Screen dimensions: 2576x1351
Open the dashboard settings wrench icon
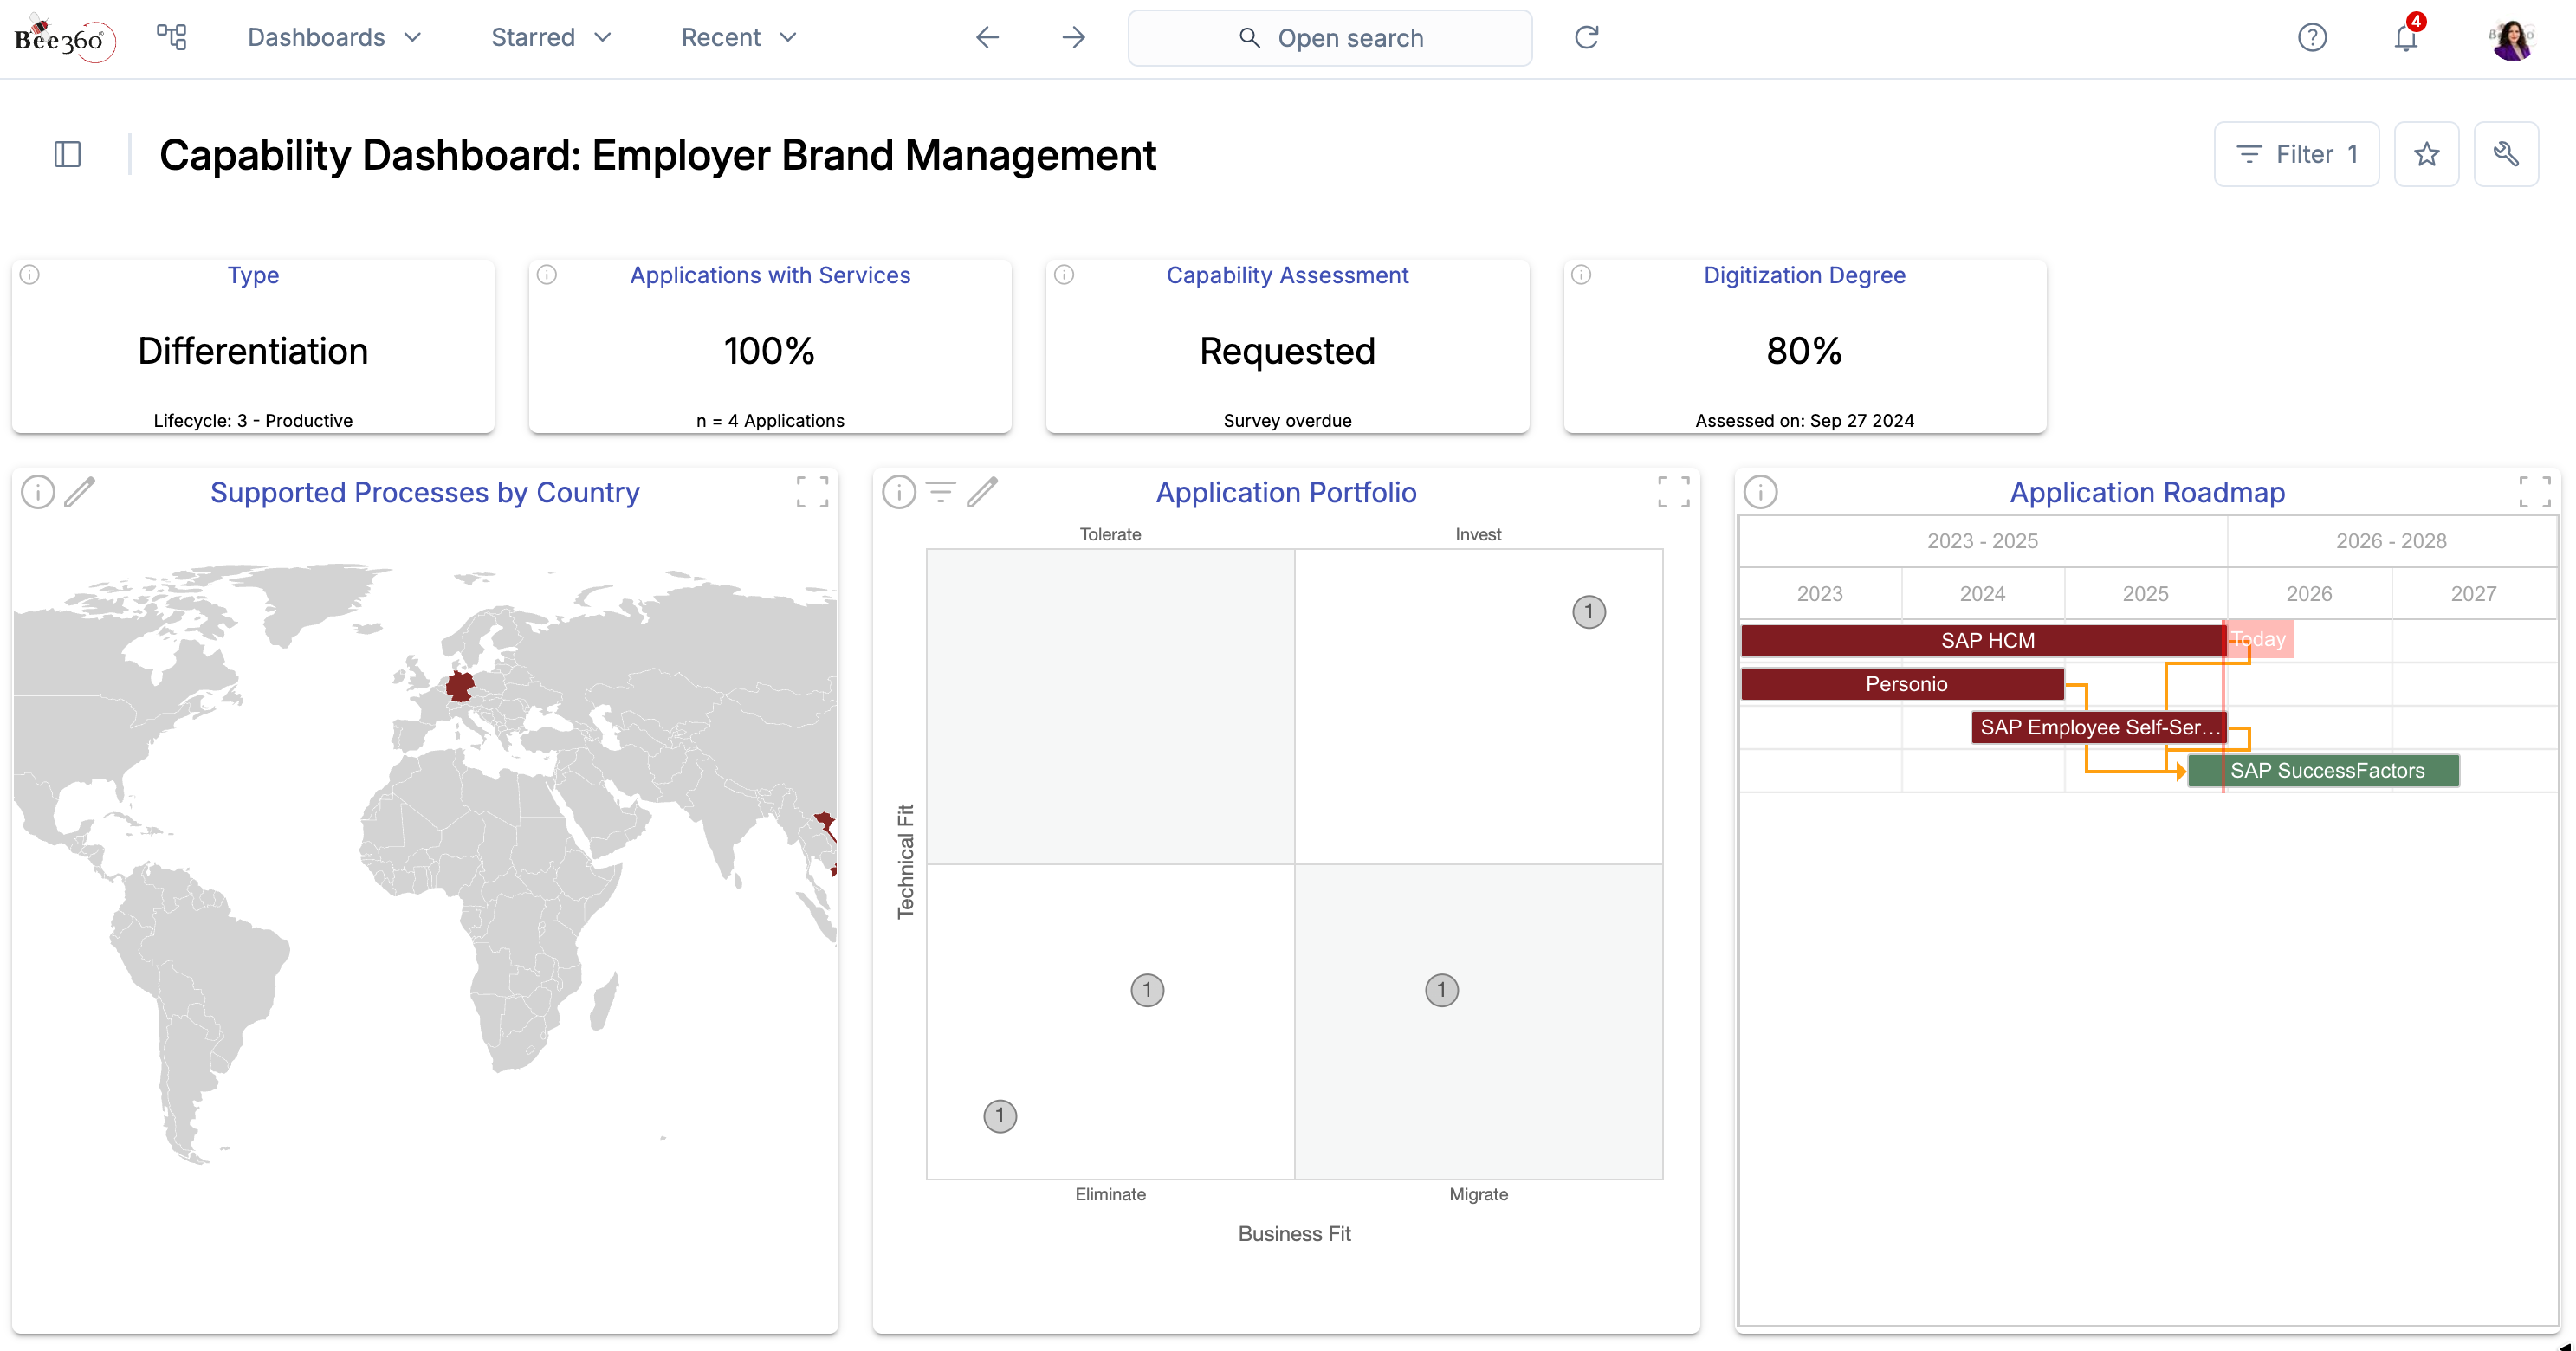click(2507, 154)
